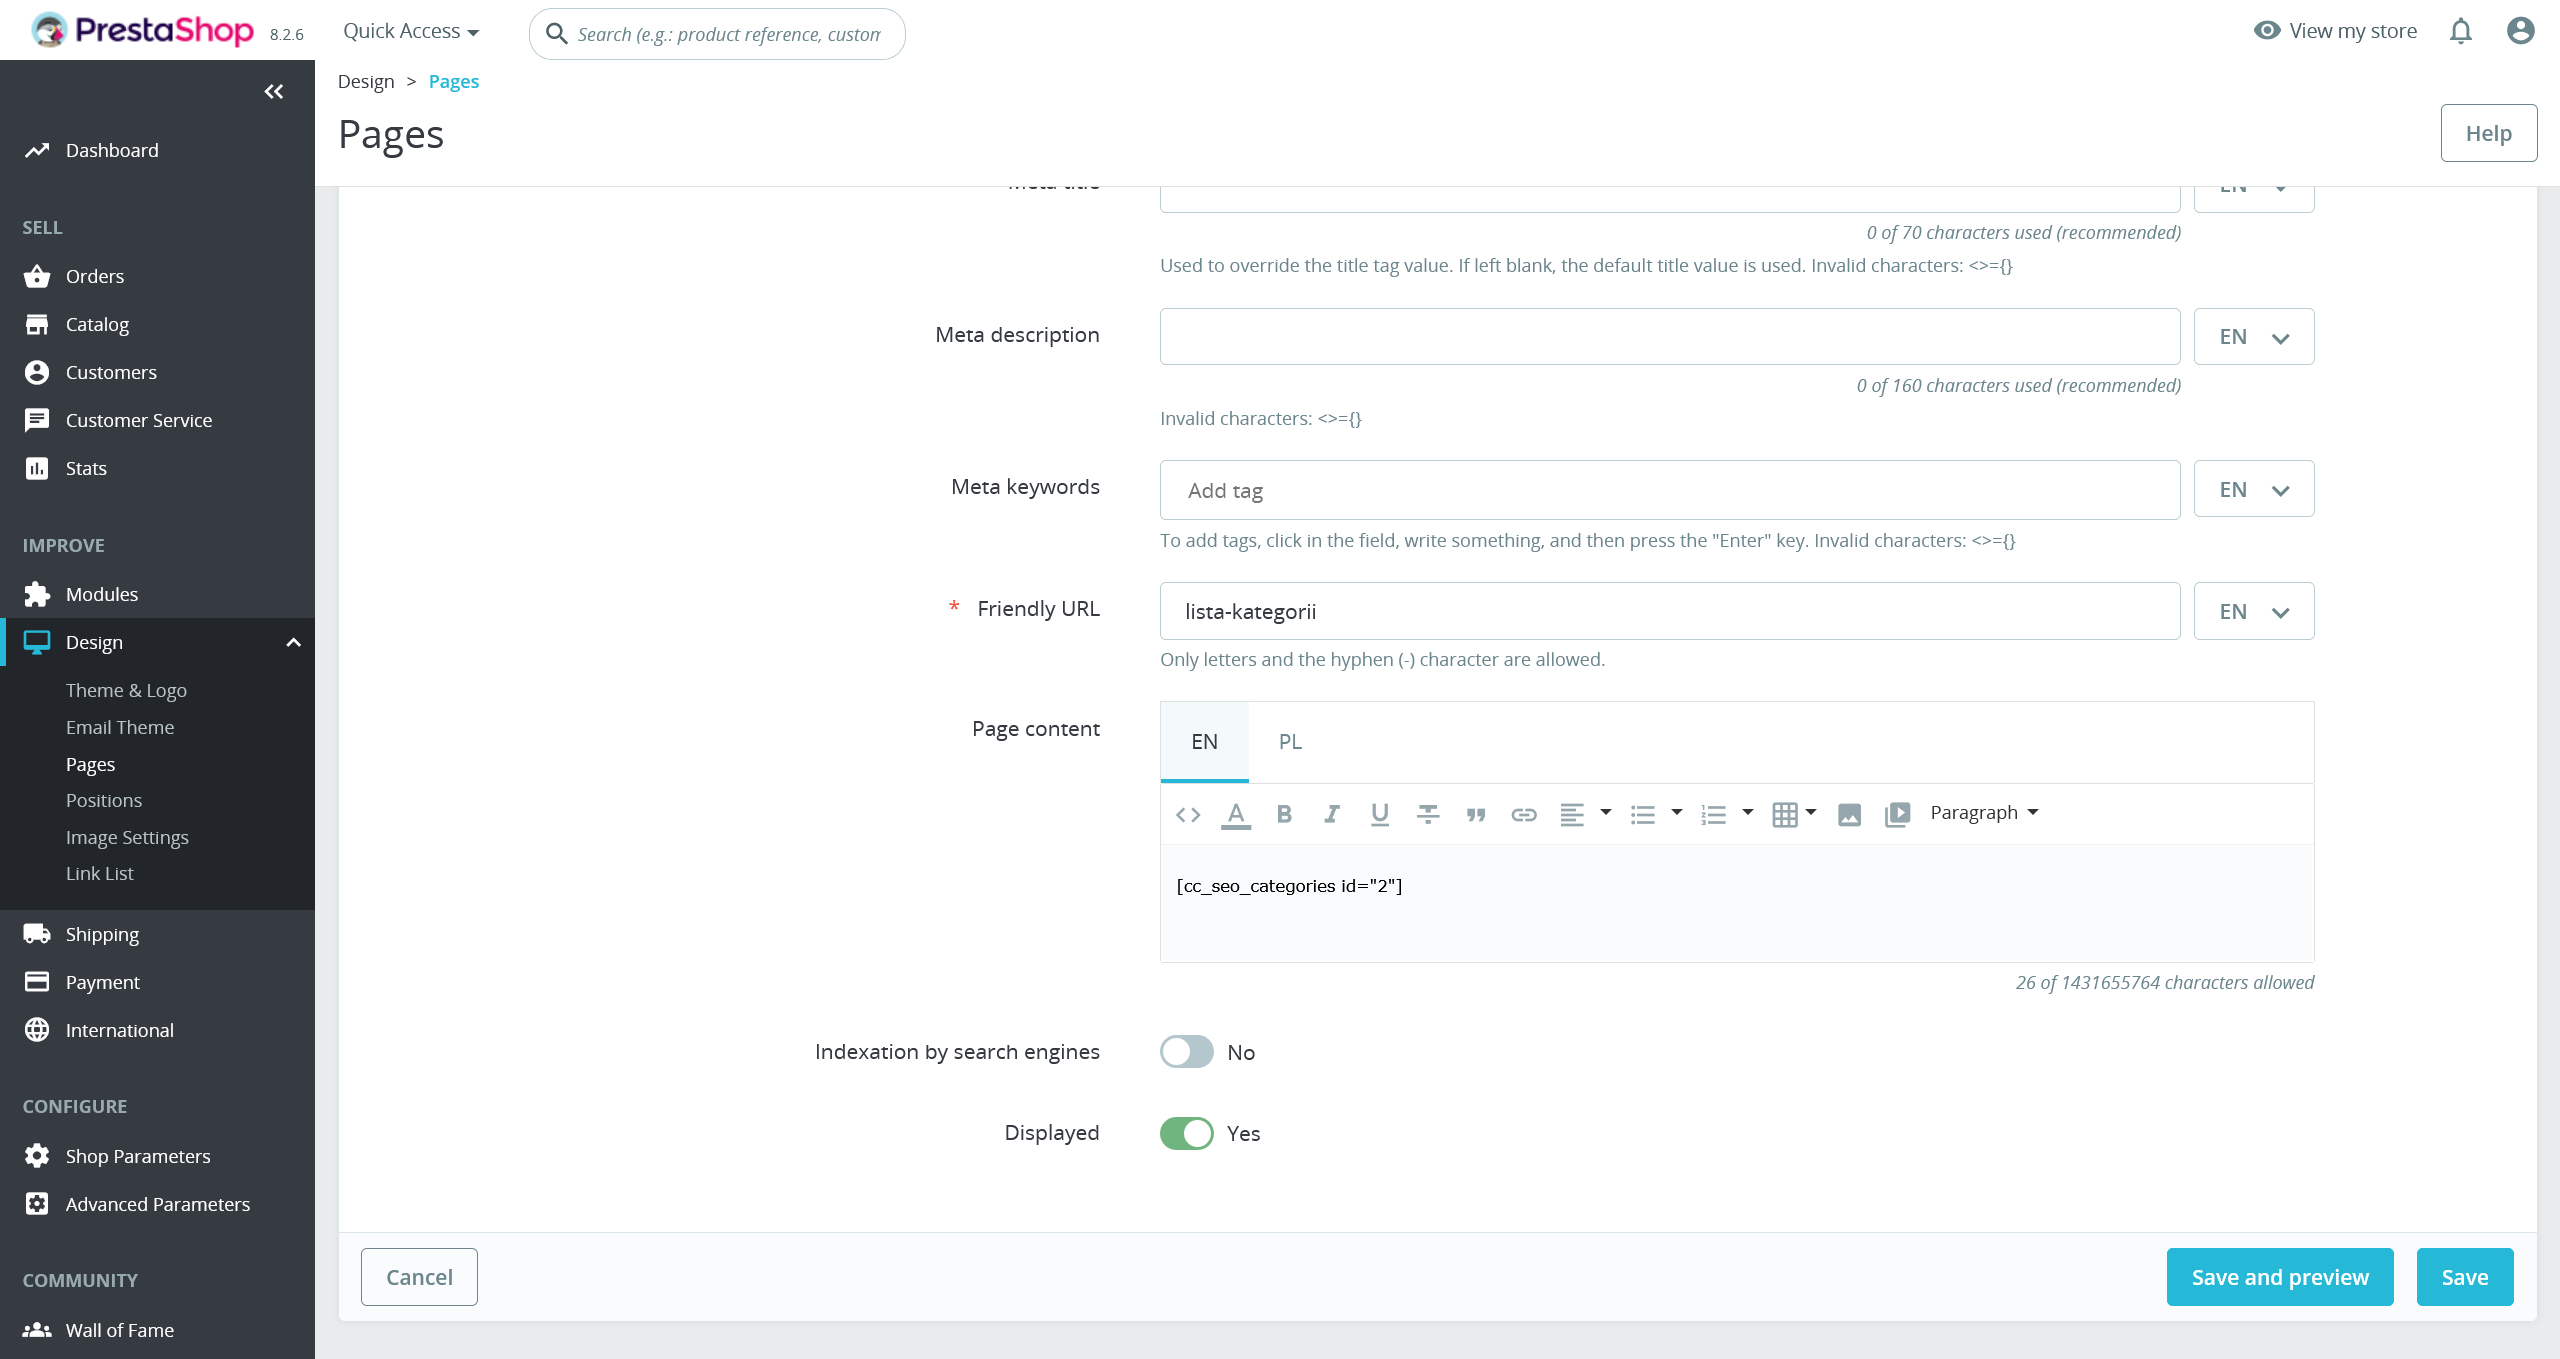Toggle italic formatting in editor
This screenshot has height=1359, width=2560.
point(1332,814)
